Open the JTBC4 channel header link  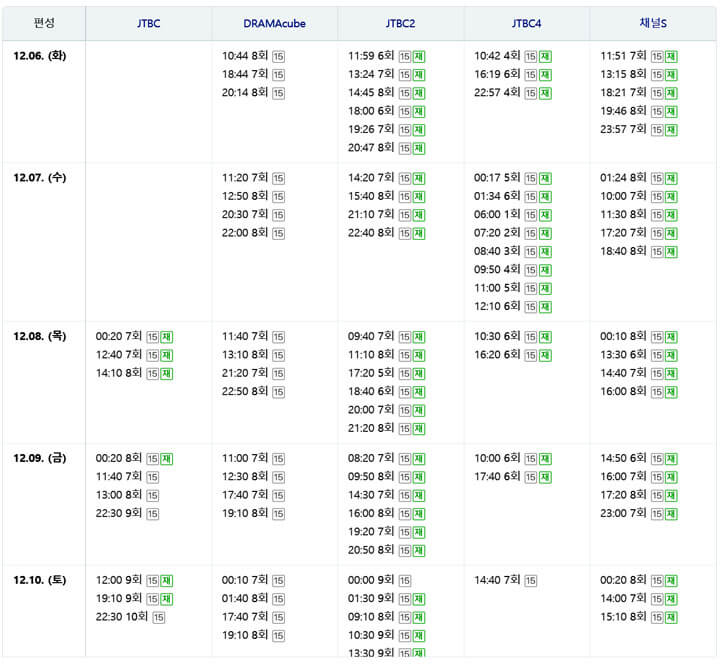click(x=527, y=23)
